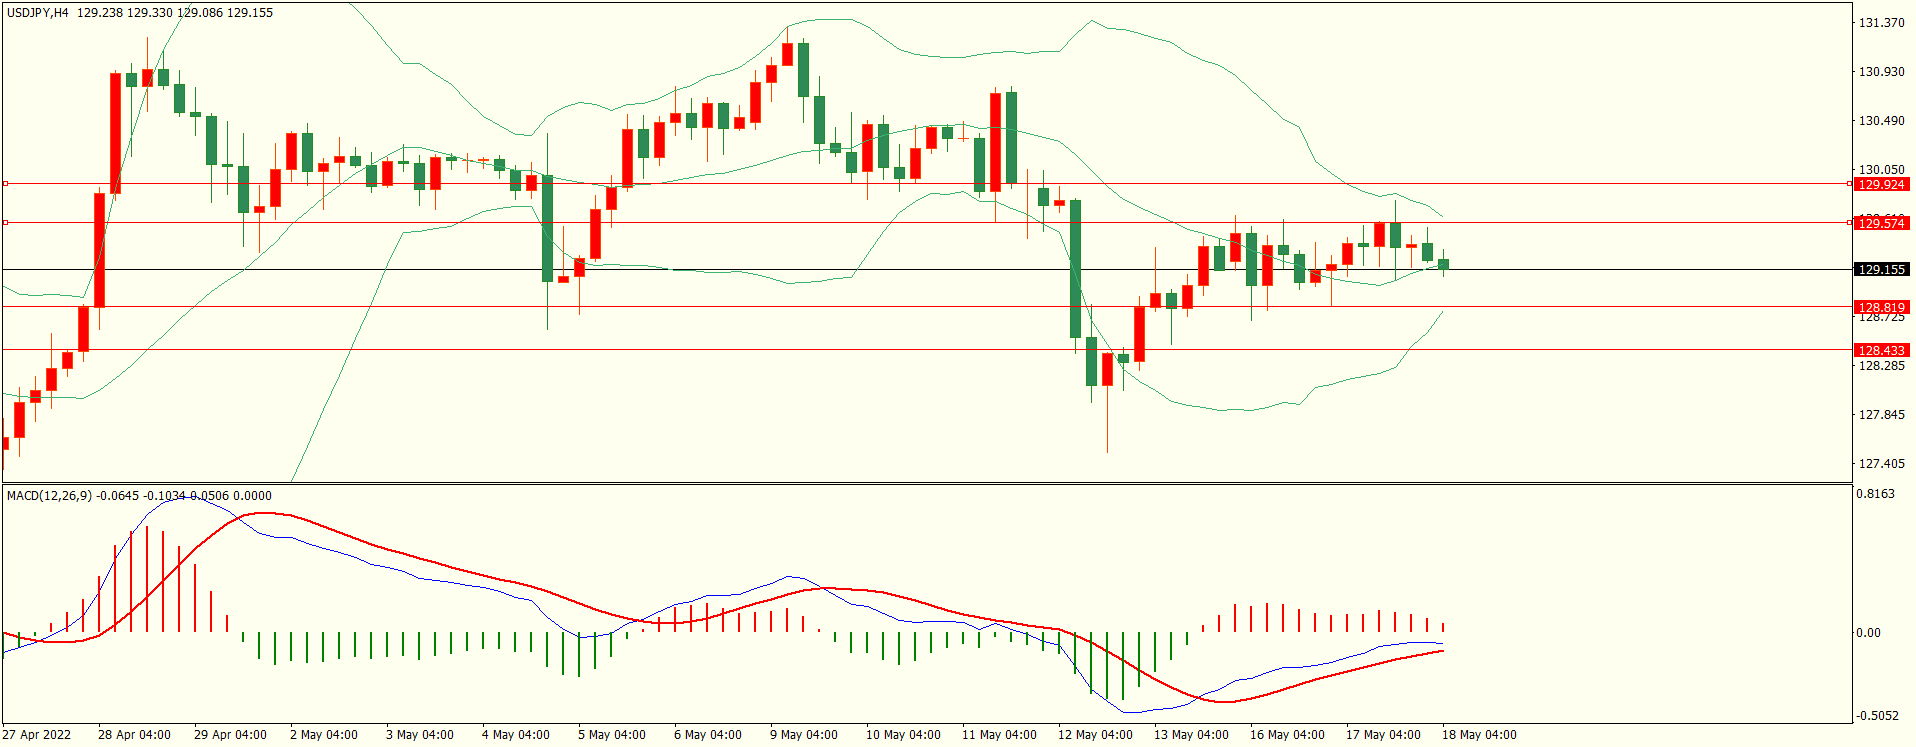Select the red 129.574 price level tag
The image size is (1916, 747).
point(1881,223)
